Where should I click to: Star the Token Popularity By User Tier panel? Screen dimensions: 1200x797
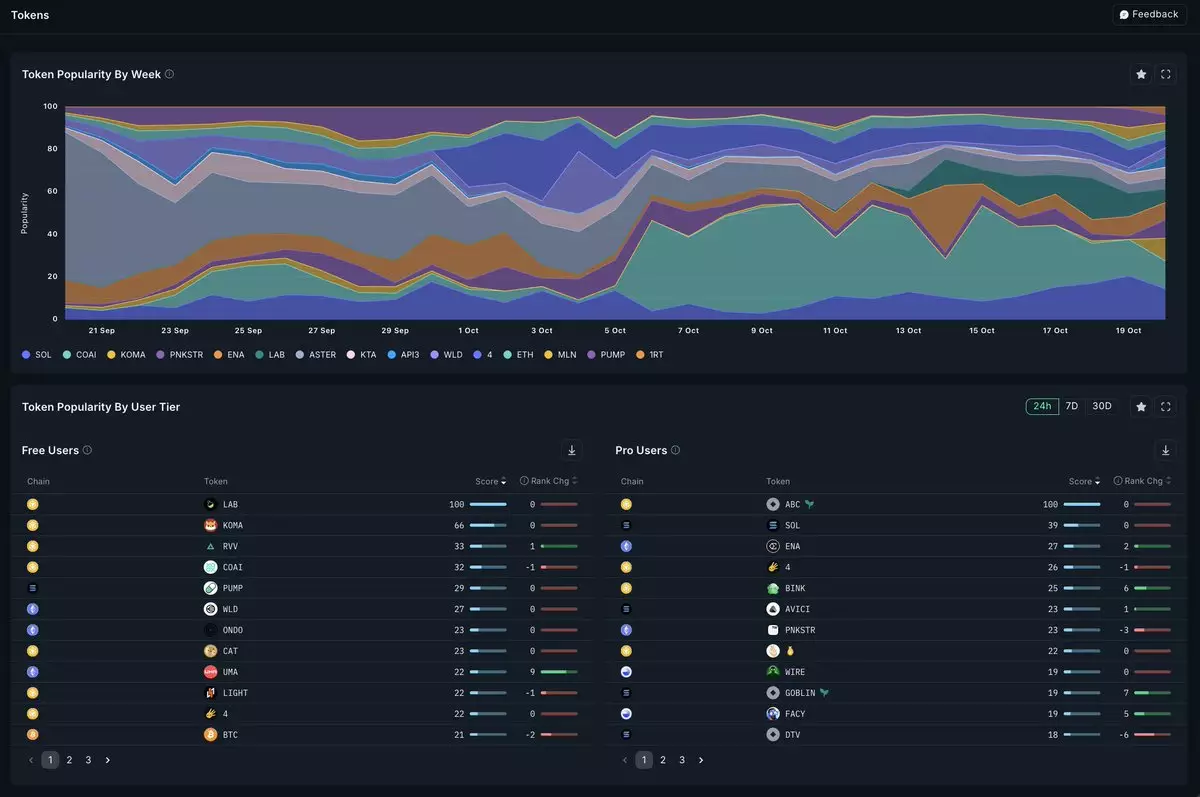tap(1141, 406)
